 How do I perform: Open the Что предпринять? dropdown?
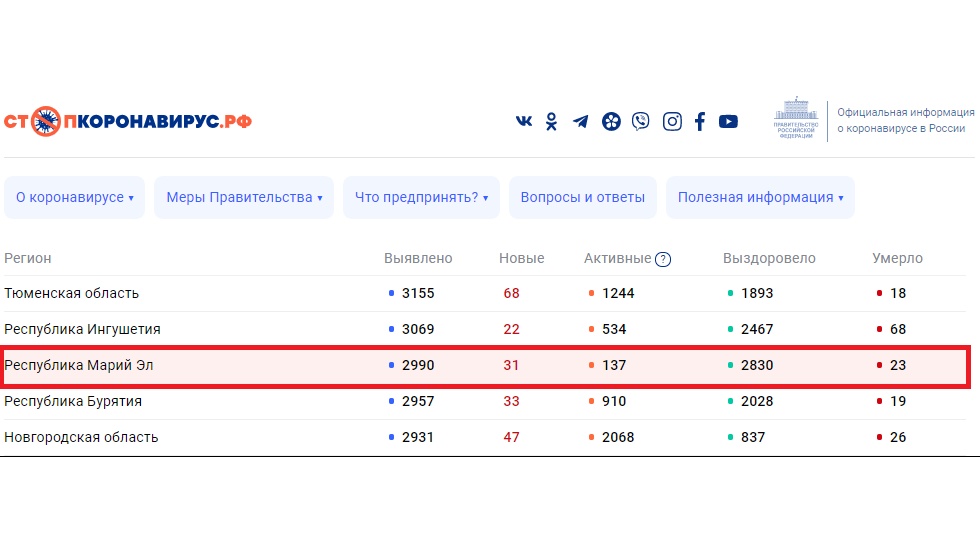[421, 198]
